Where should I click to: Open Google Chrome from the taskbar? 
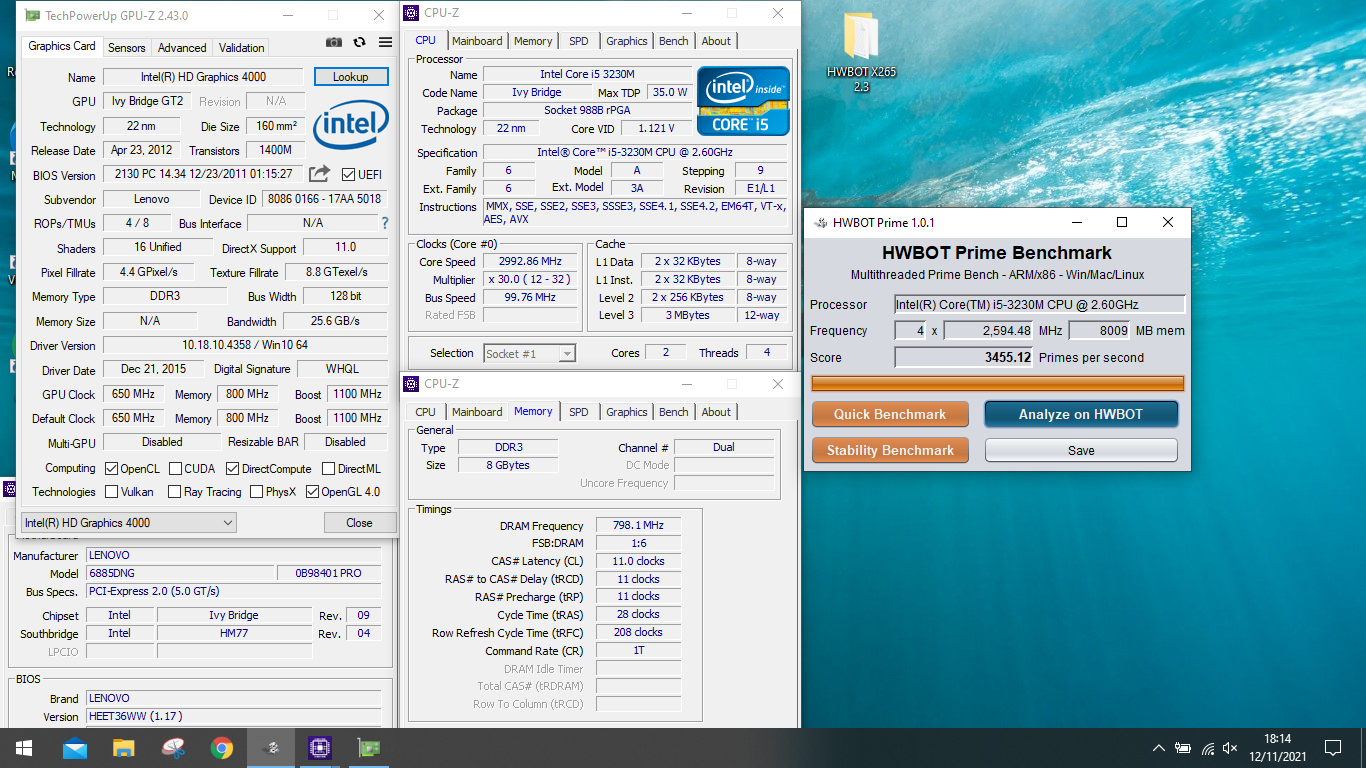[x=221, y=747]
